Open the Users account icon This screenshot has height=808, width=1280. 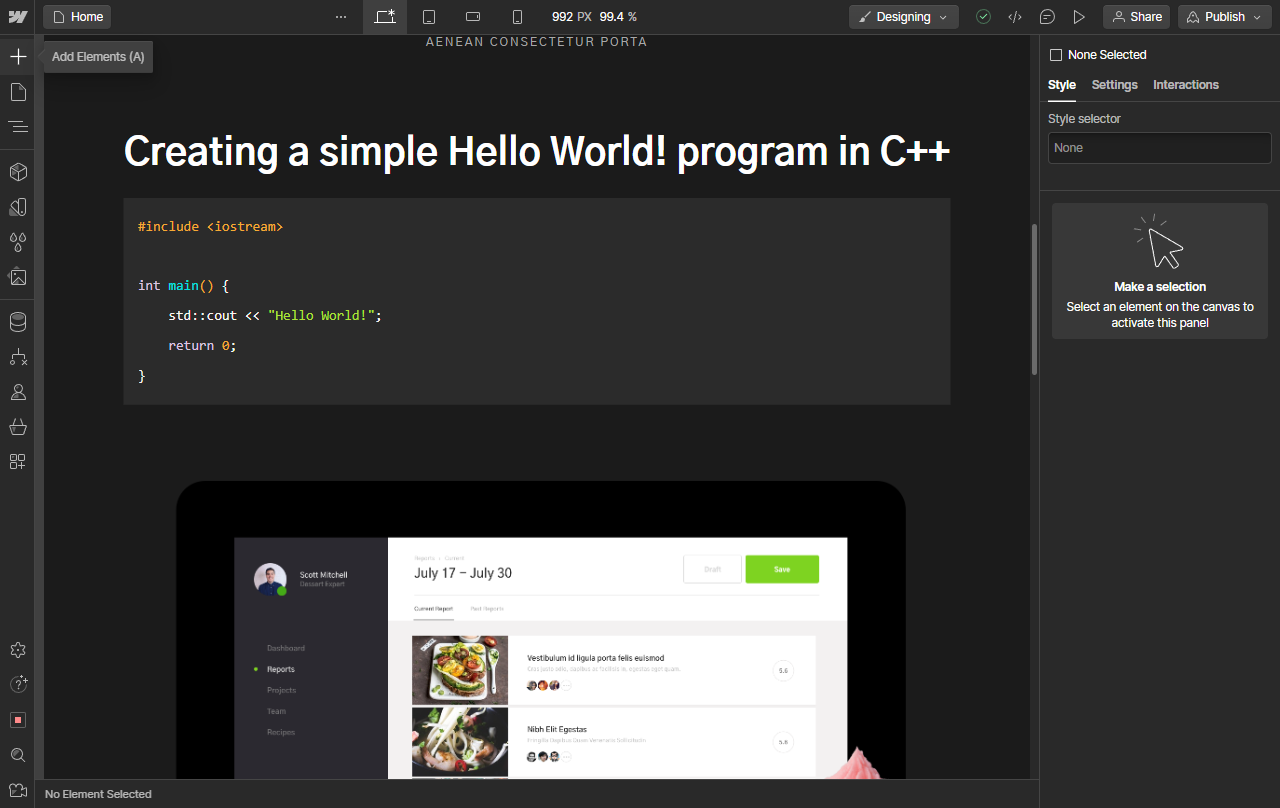click(x=18, y=392)
